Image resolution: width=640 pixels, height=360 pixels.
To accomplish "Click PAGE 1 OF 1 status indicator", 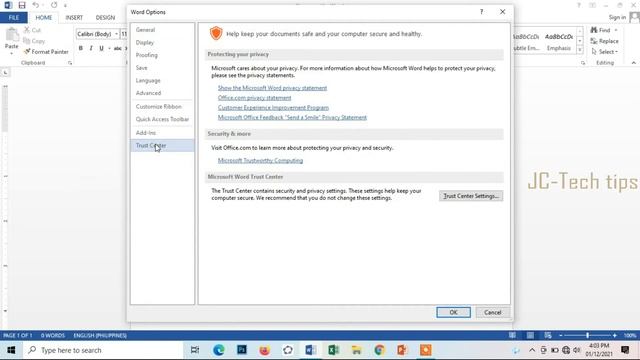I will [18, 336].
